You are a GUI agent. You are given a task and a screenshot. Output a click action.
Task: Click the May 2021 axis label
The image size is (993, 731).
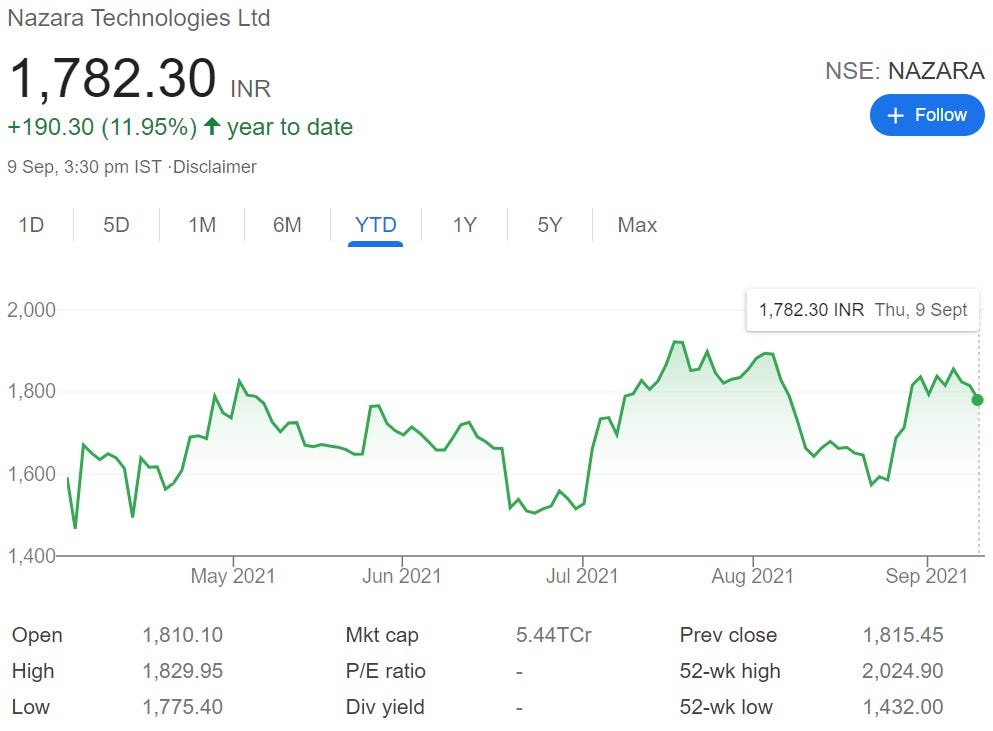coord(232,576)
